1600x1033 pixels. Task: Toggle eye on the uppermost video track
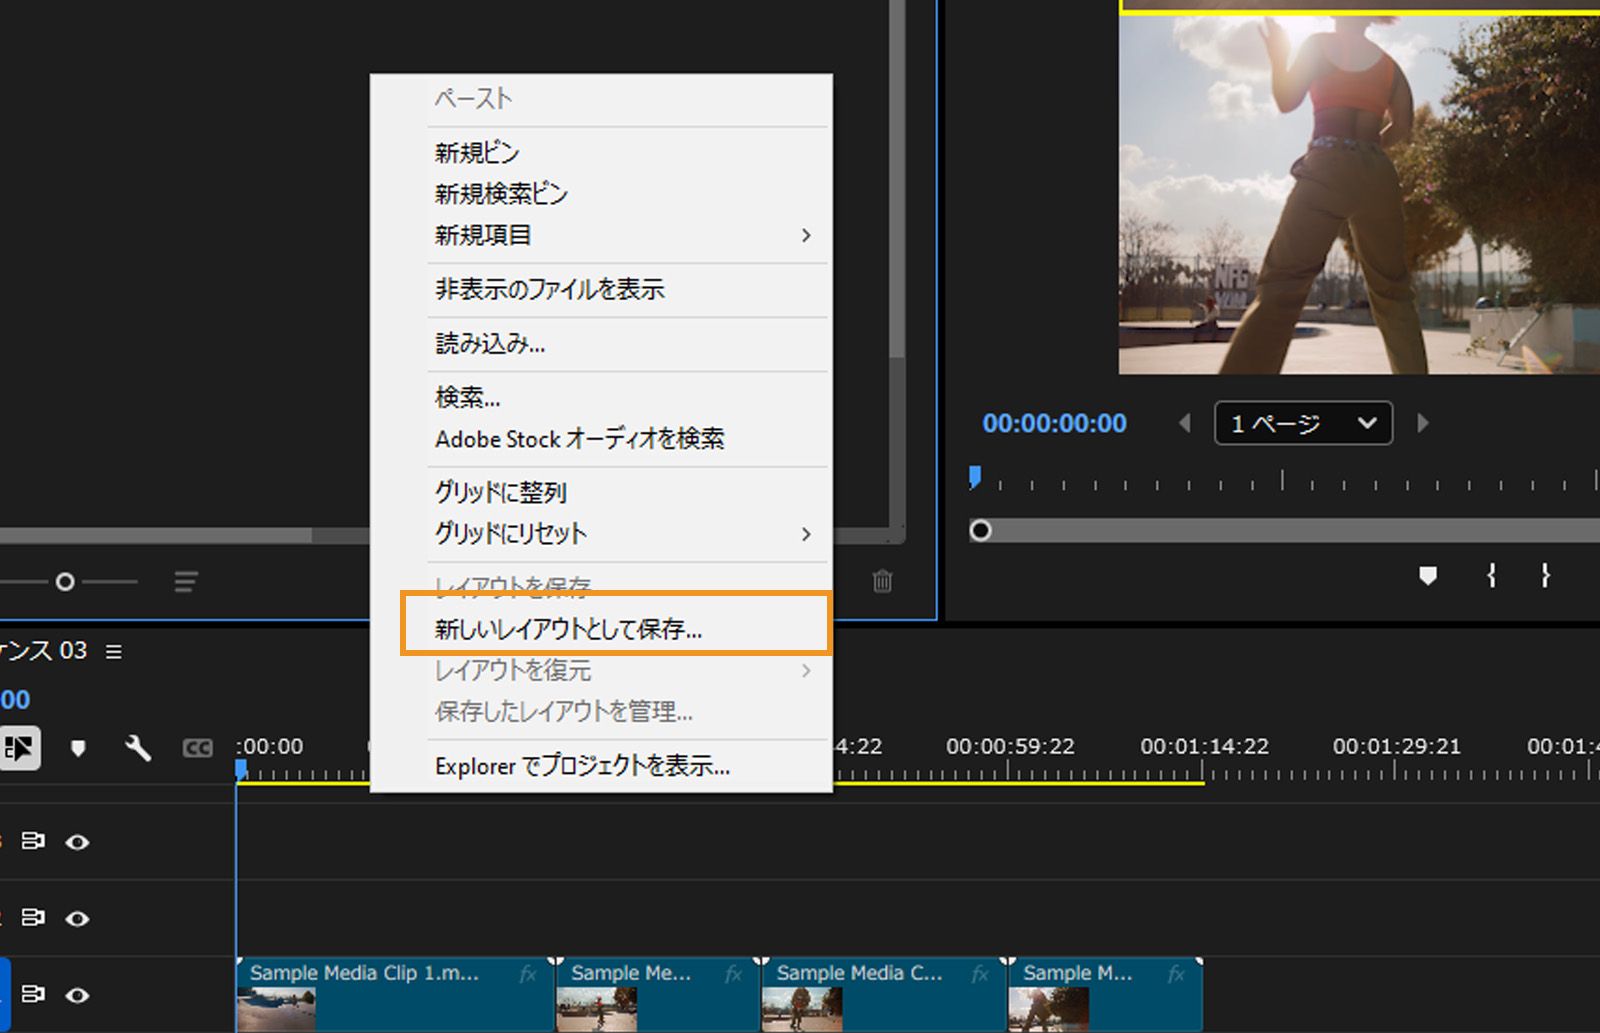[x=77, y=842]
